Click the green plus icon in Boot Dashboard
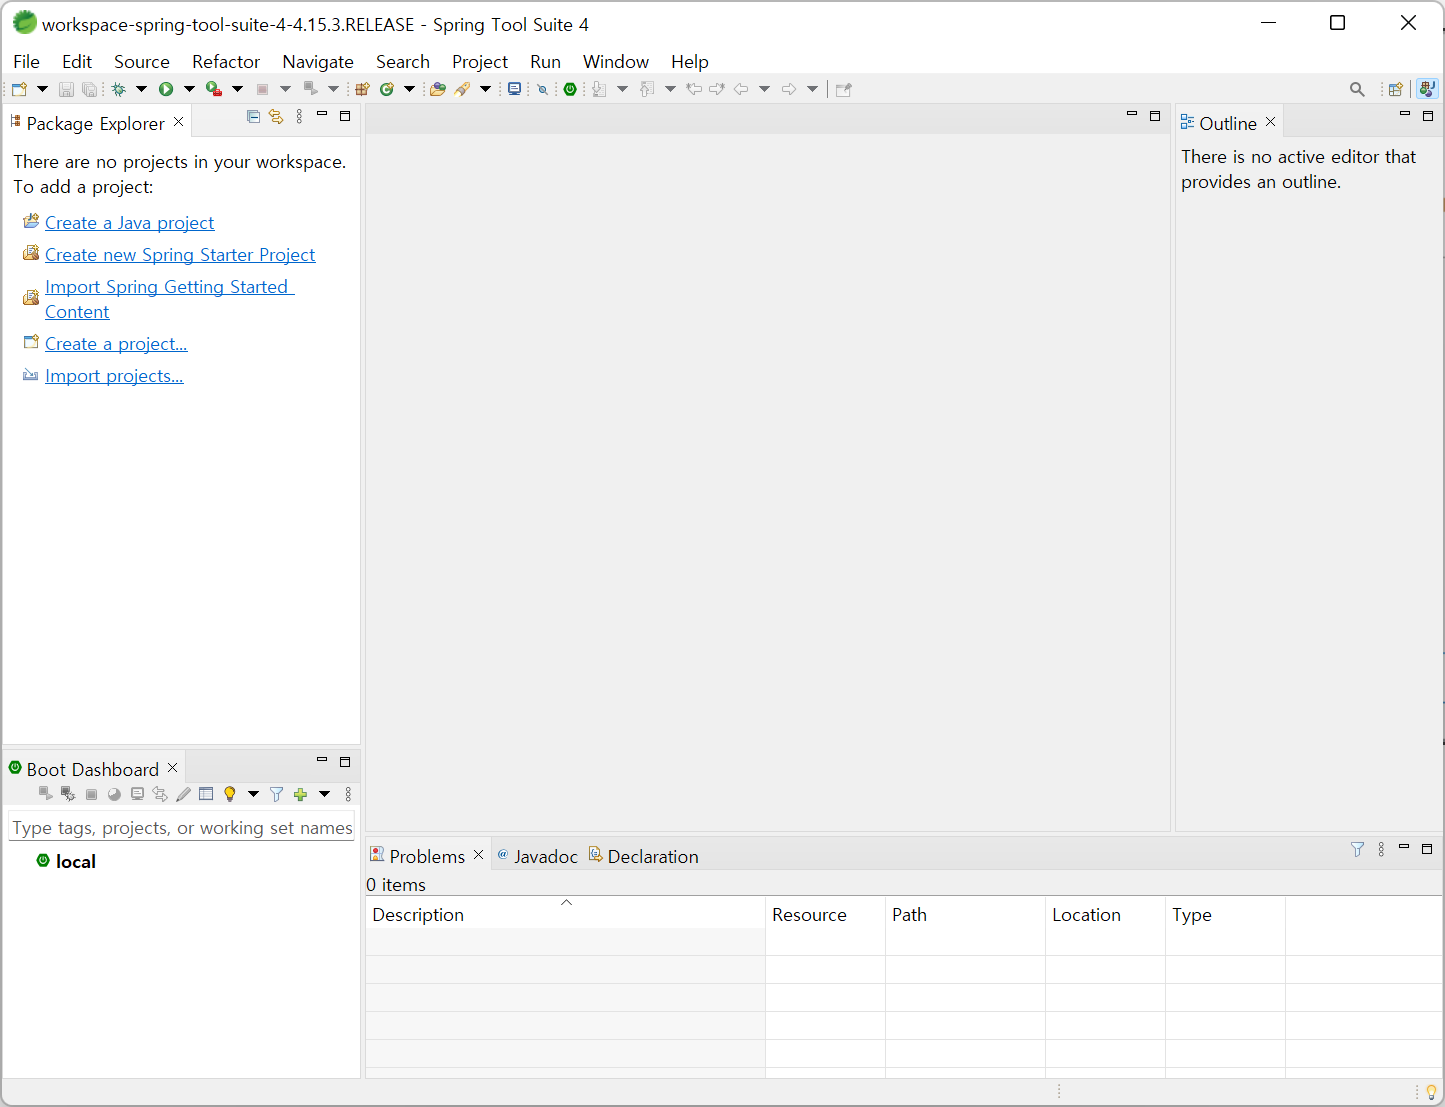Screen dimensions: 1445x1107 pos(300,794)
